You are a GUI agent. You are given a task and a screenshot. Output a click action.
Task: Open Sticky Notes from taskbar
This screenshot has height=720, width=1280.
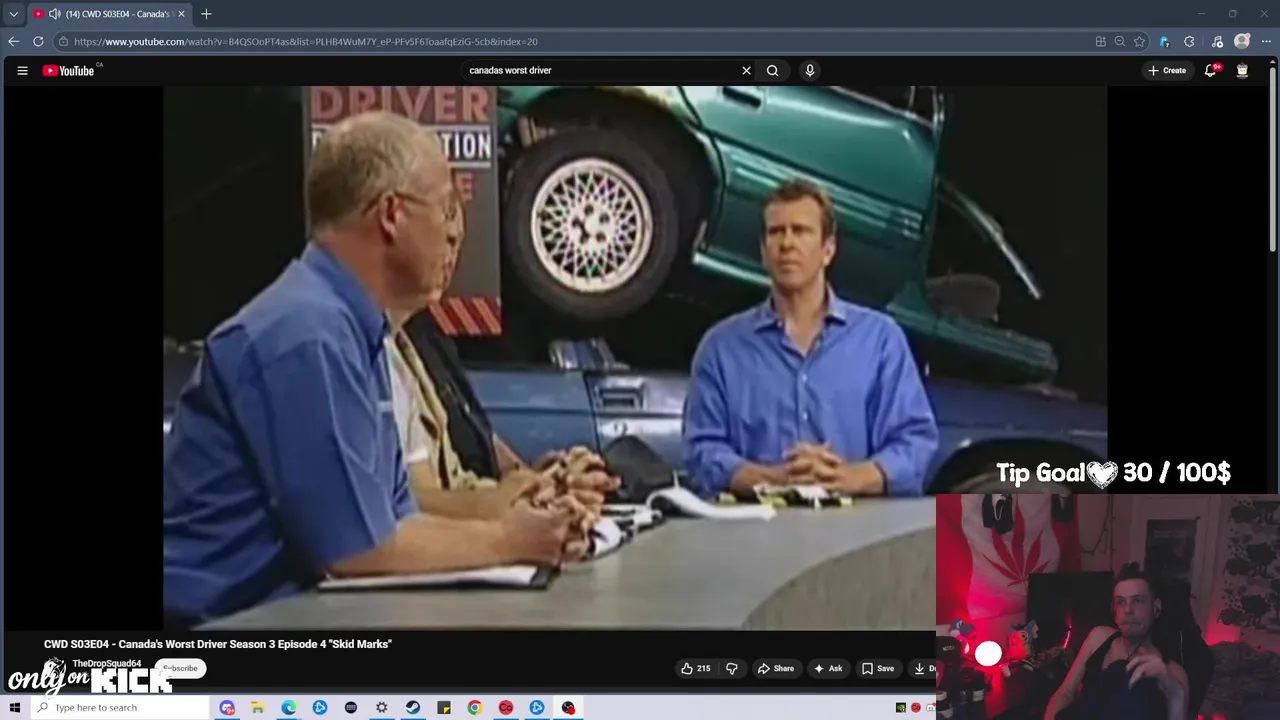pos(443,707)
